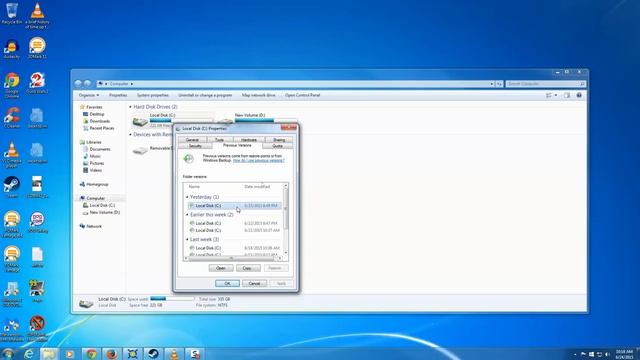Screen dimensions: 640x360
Task: Click the volume icon in system tray
Action: pos(607,354)
